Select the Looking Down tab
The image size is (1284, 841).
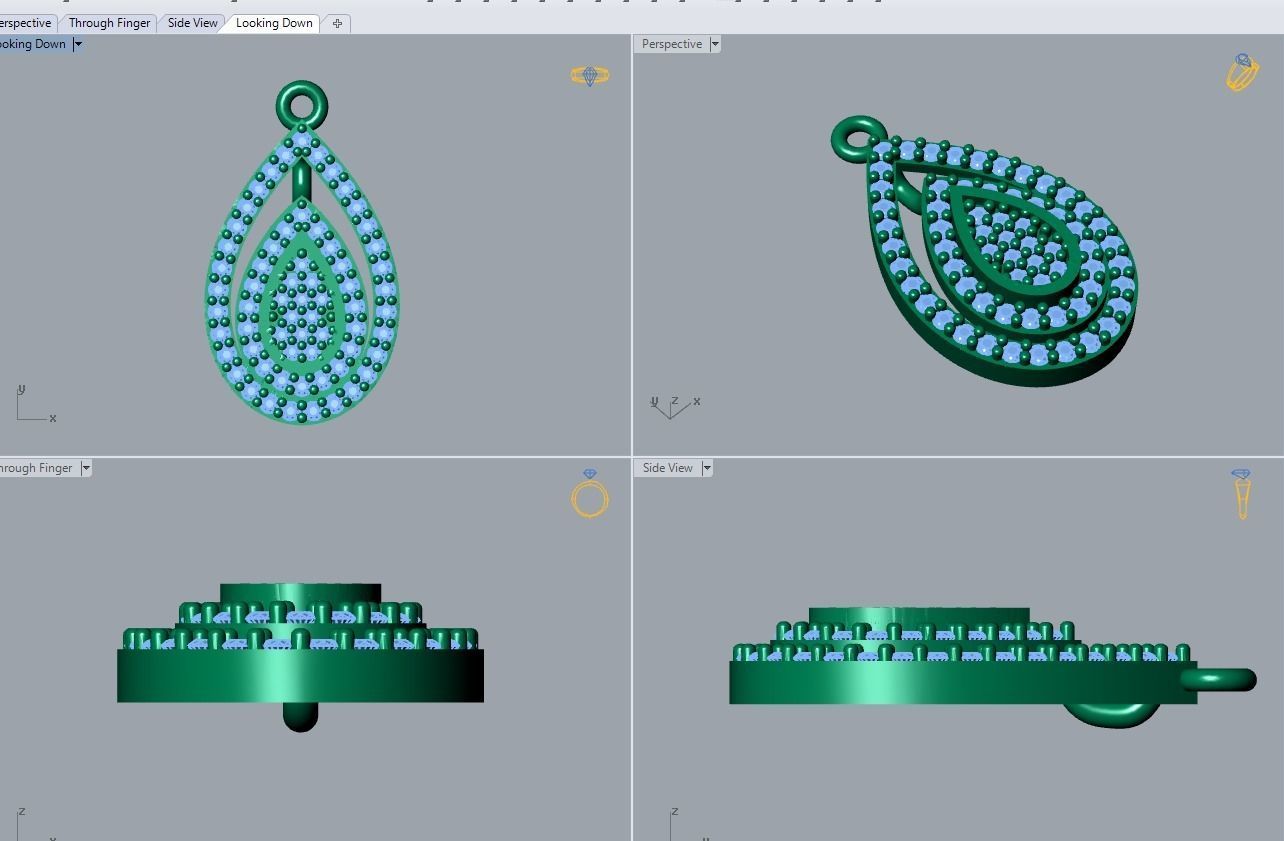click(x=274, y=23)
